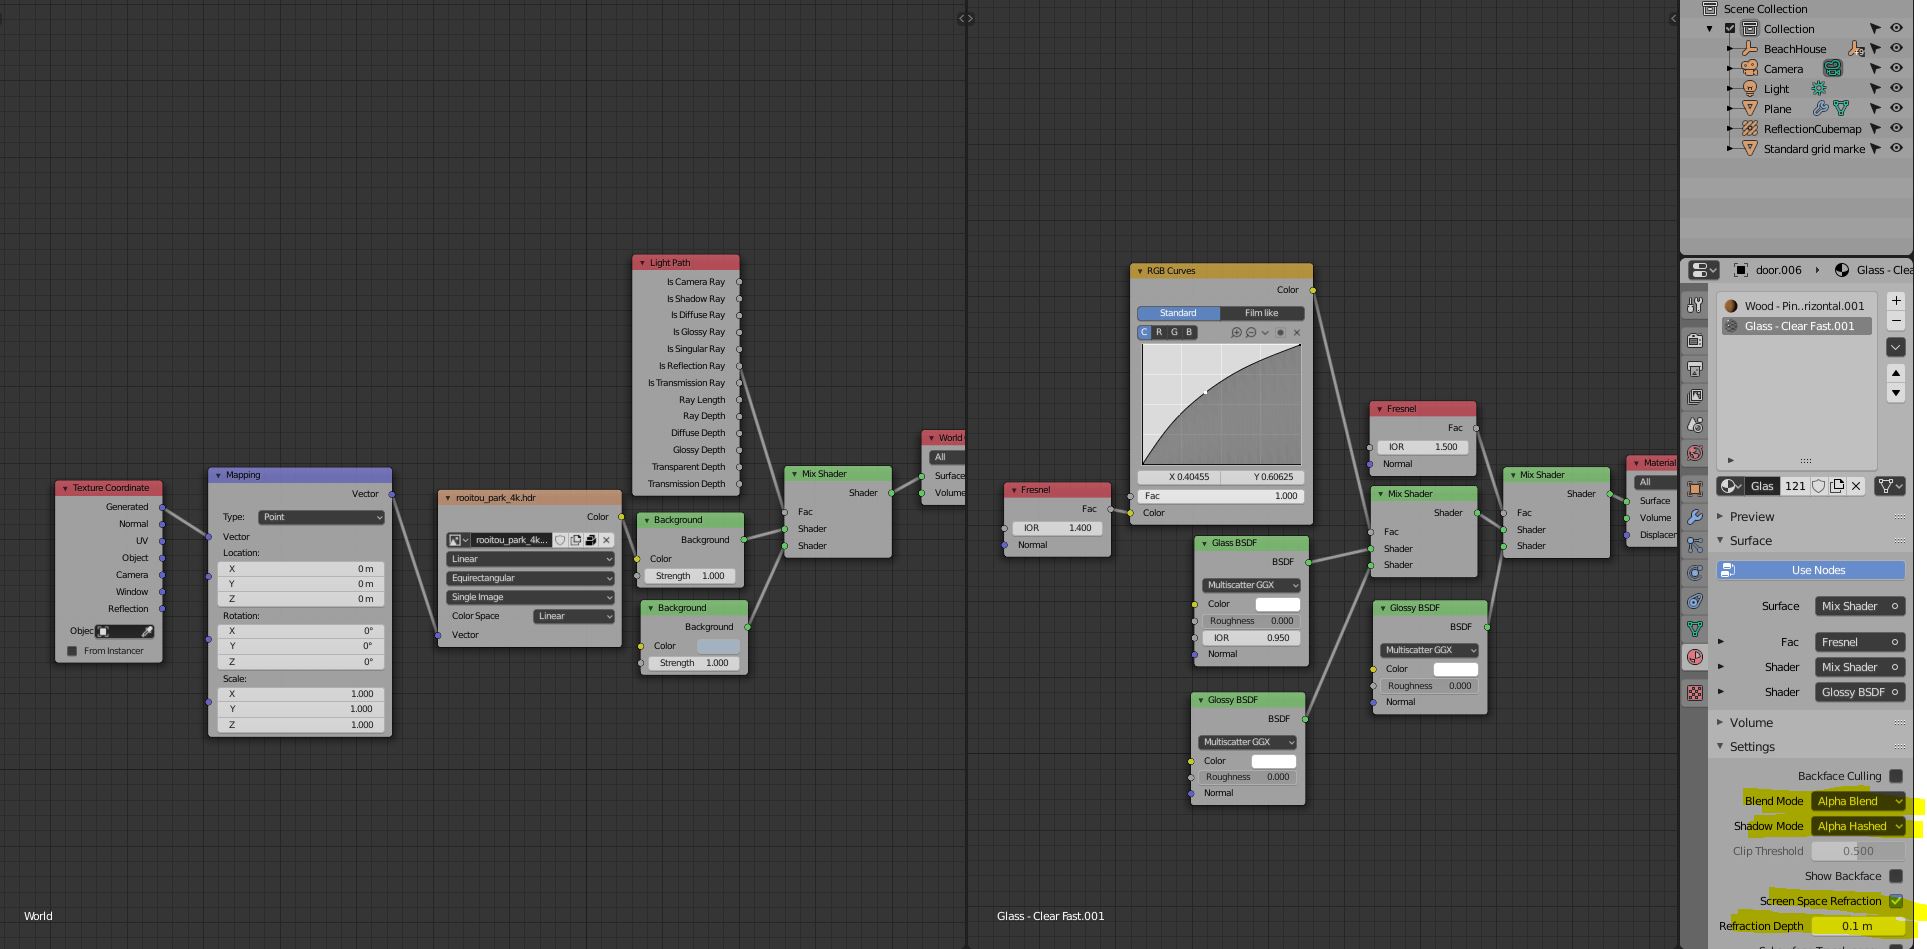Open the Particles properties tab icon
1927x949 pixels.
1695,545
